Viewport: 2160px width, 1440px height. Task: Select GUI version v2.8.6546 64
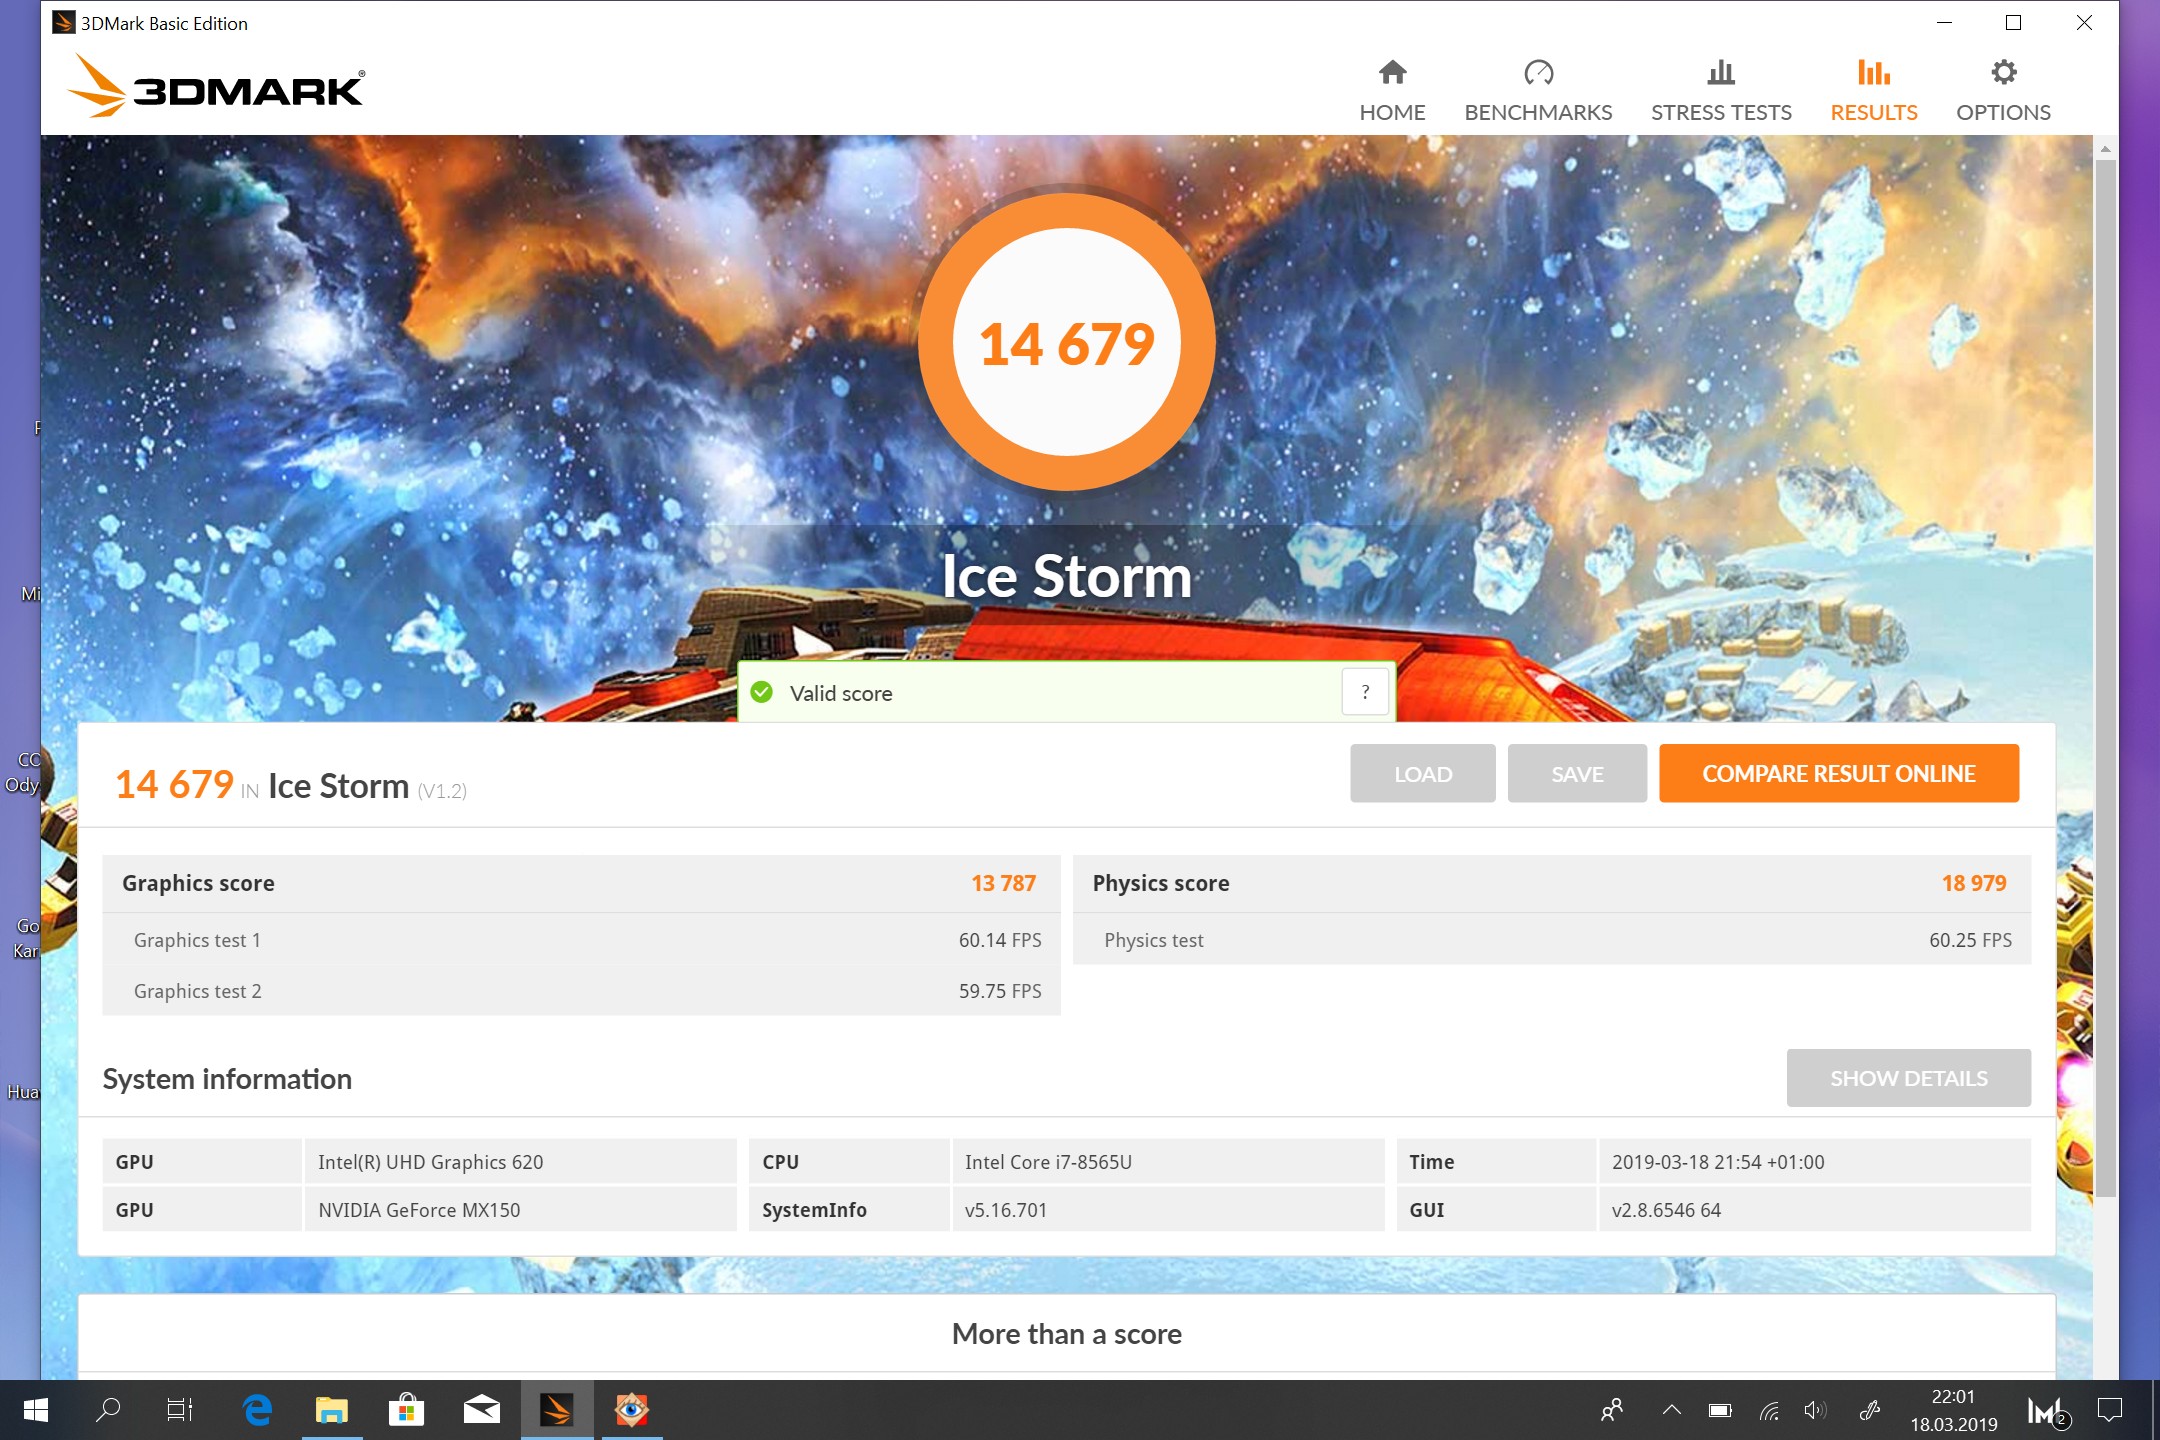pos(1666,1210)
